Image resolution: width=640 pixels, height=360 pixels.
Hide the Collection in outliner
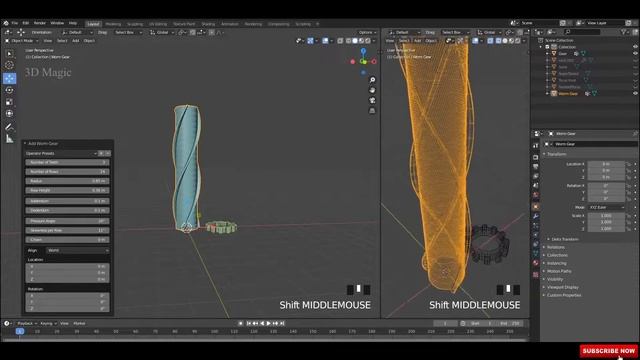click(x=635, y=47)
